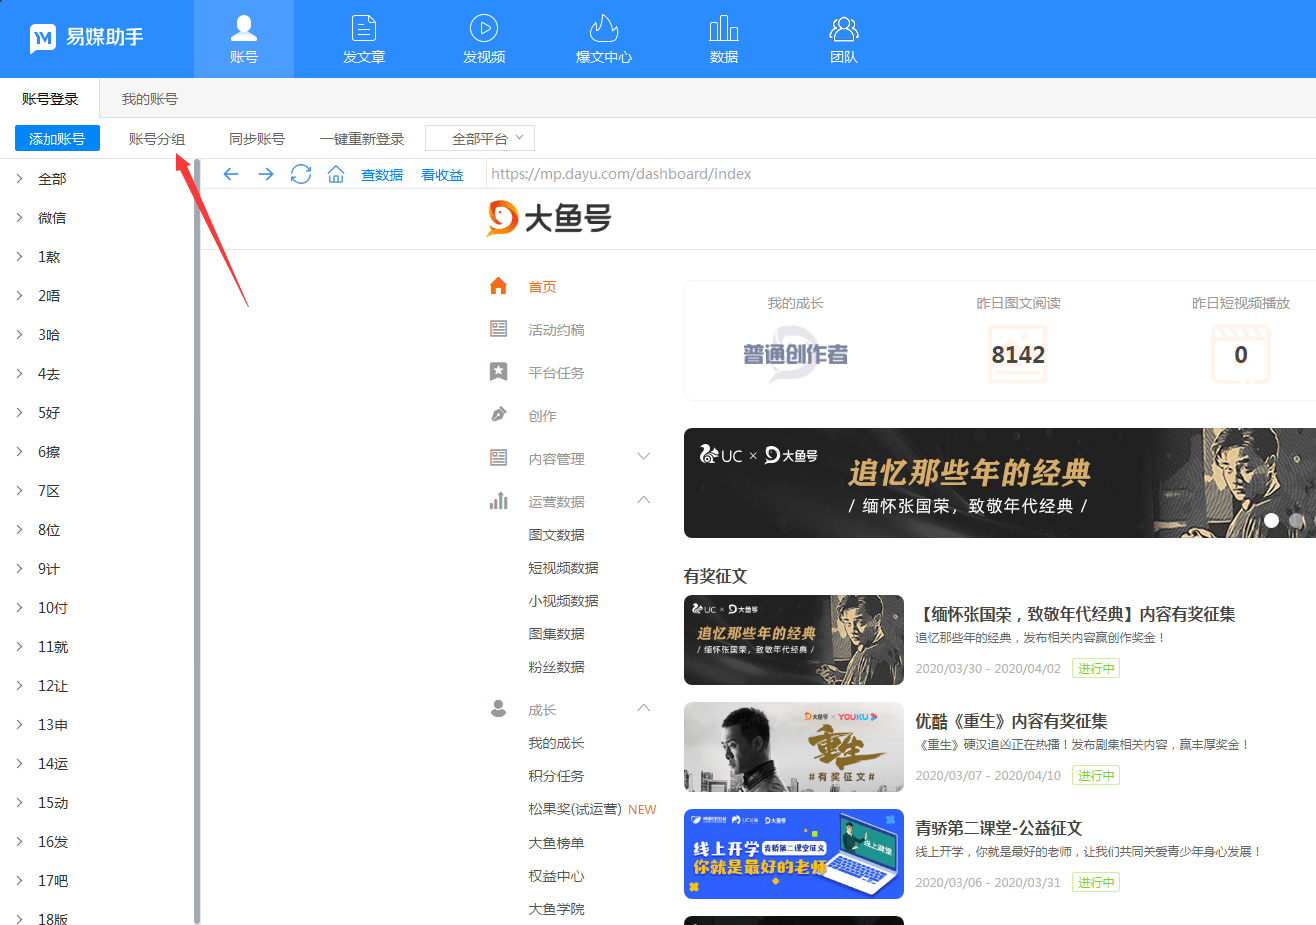The image size is (1316, 925).
Task: Click the 内容管理 icon
Action: pyautogui.click(x=498, y=458)
